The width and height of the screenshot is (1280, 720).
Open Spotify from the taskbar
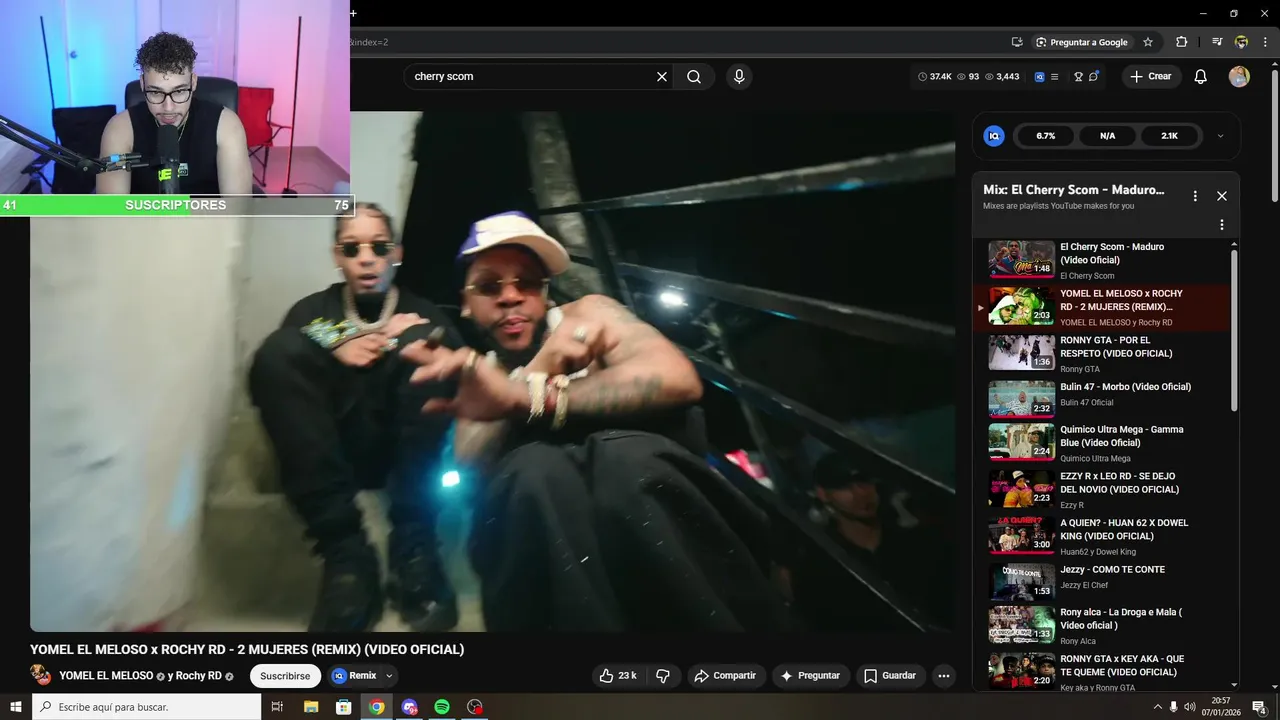[442, 707]
